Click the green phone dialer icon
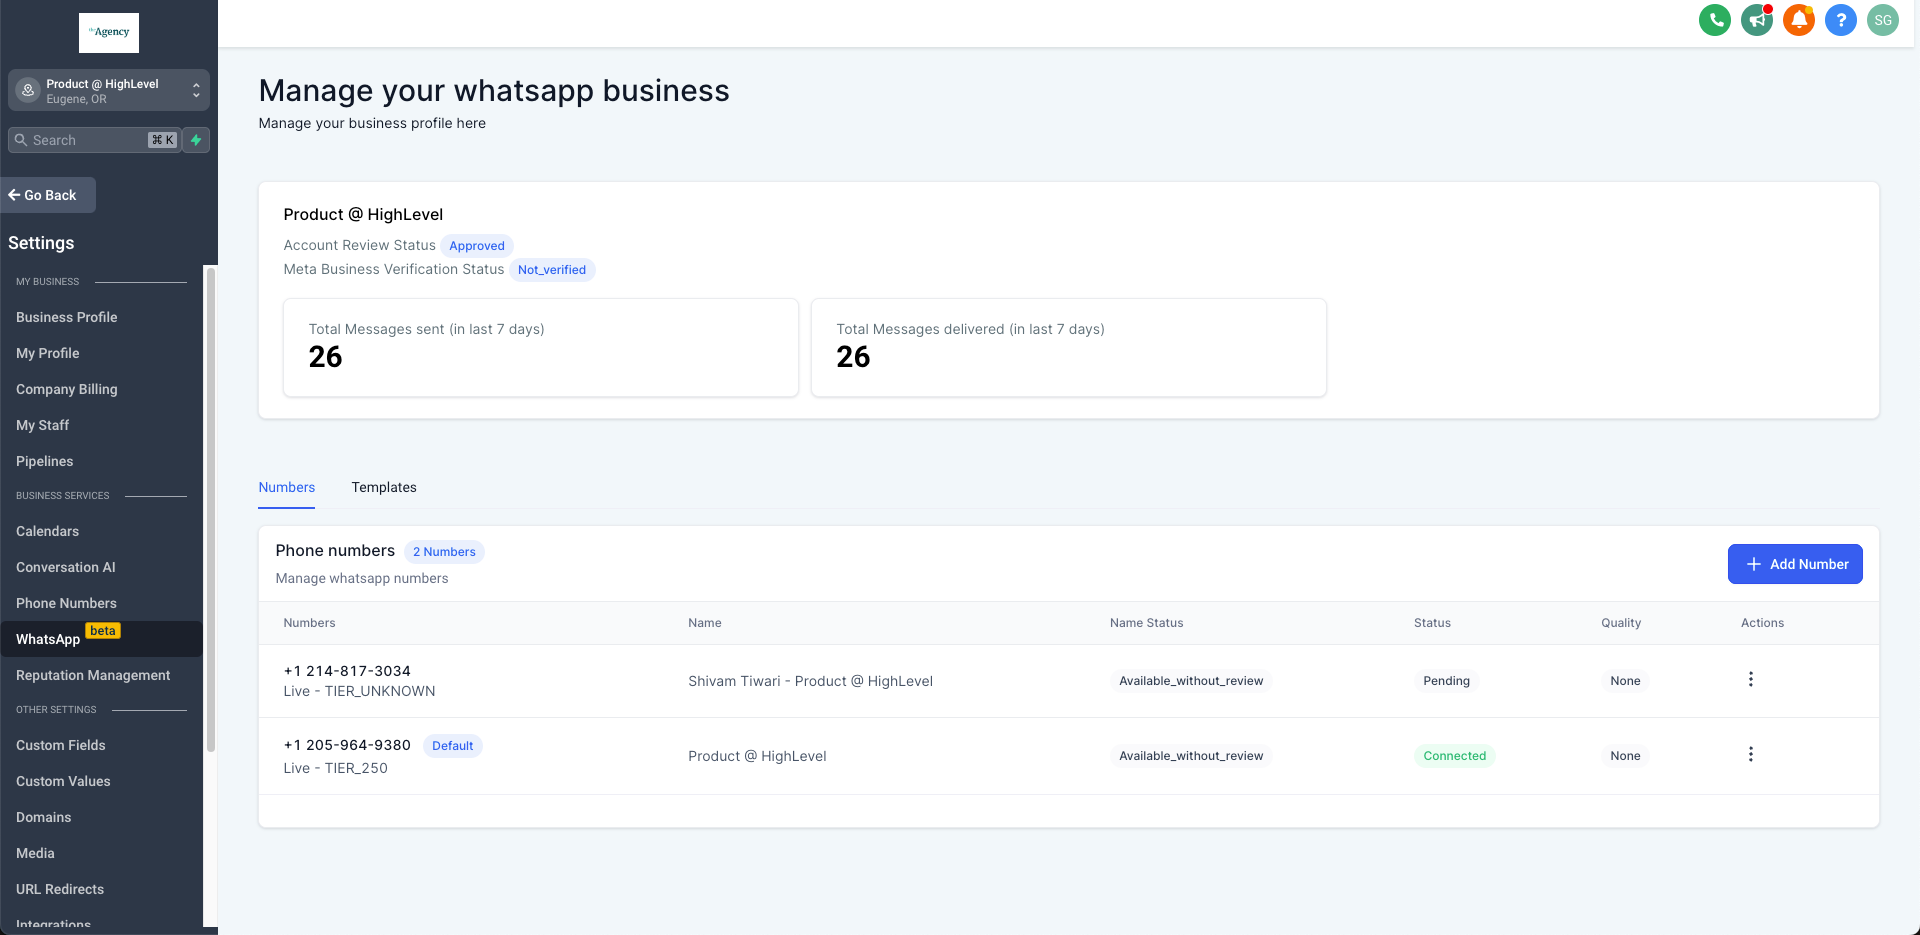Image resolution: width=1920 pixels, height=935 pixels. click(x=1714, y=20)
